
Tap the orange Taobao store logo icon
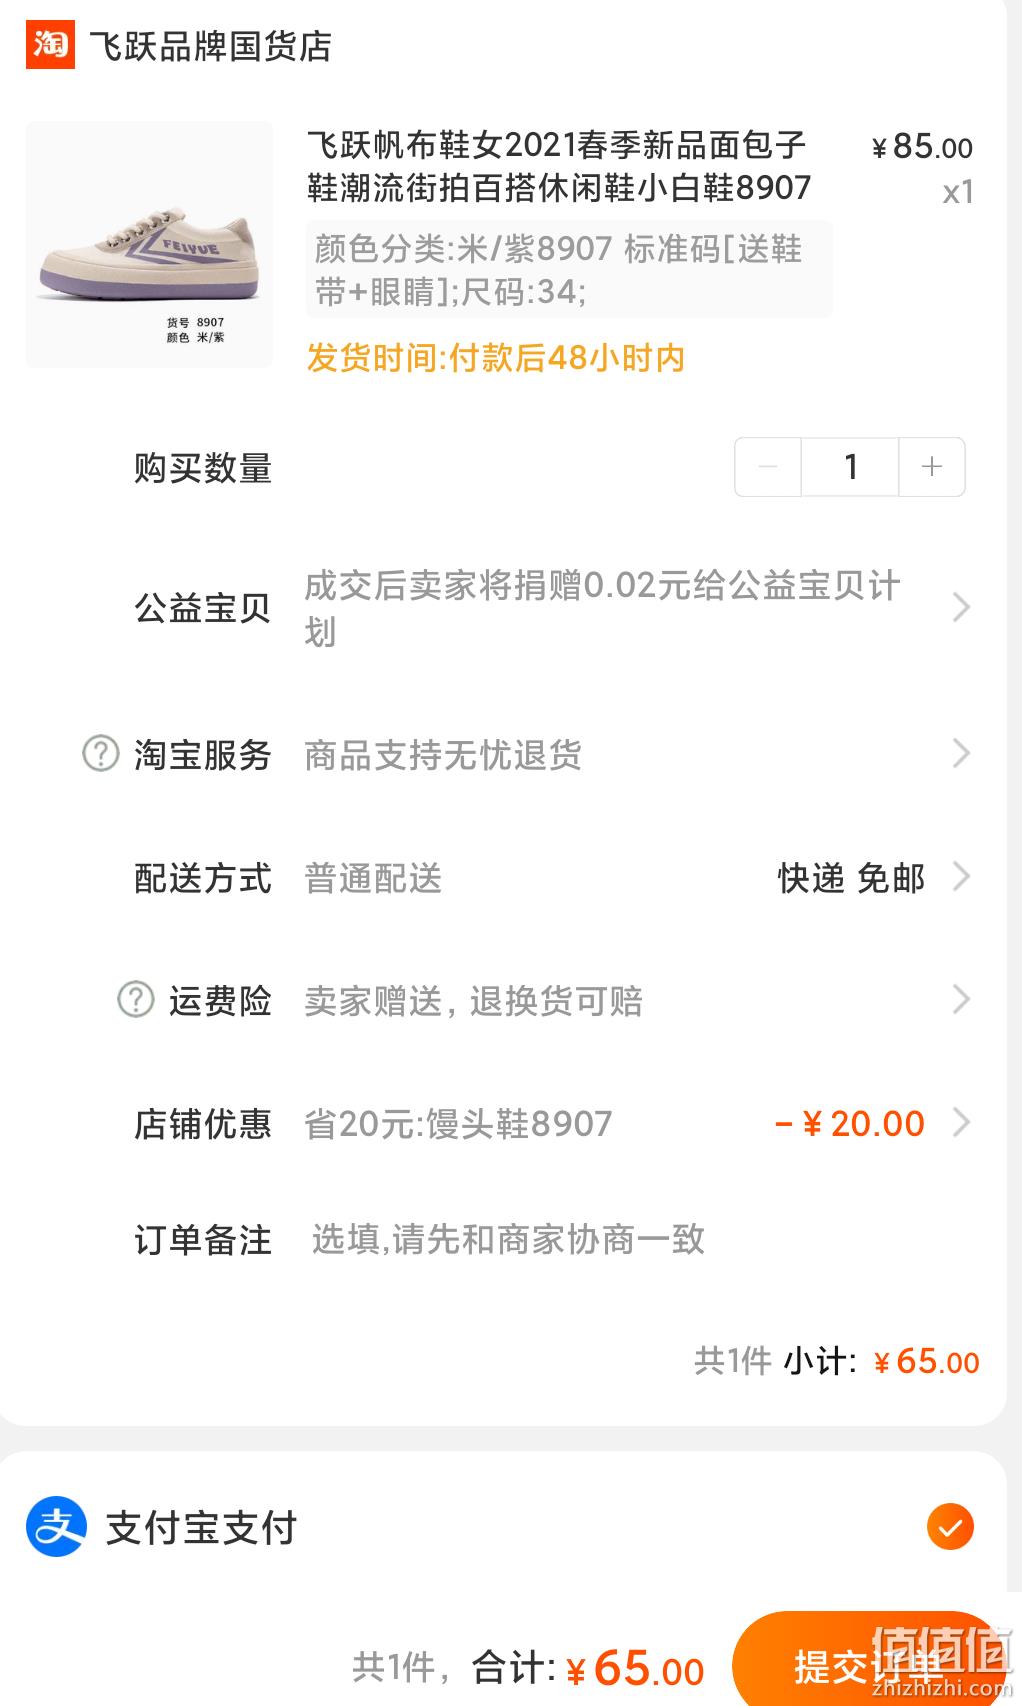[x=50, y=45]
